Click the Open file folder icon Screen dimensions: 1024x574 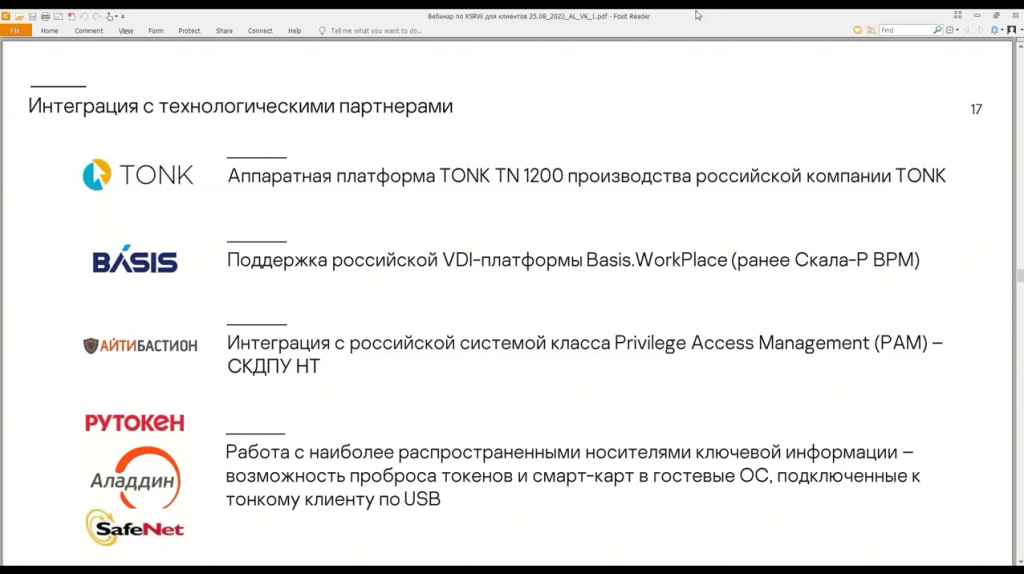click(19, 16)
